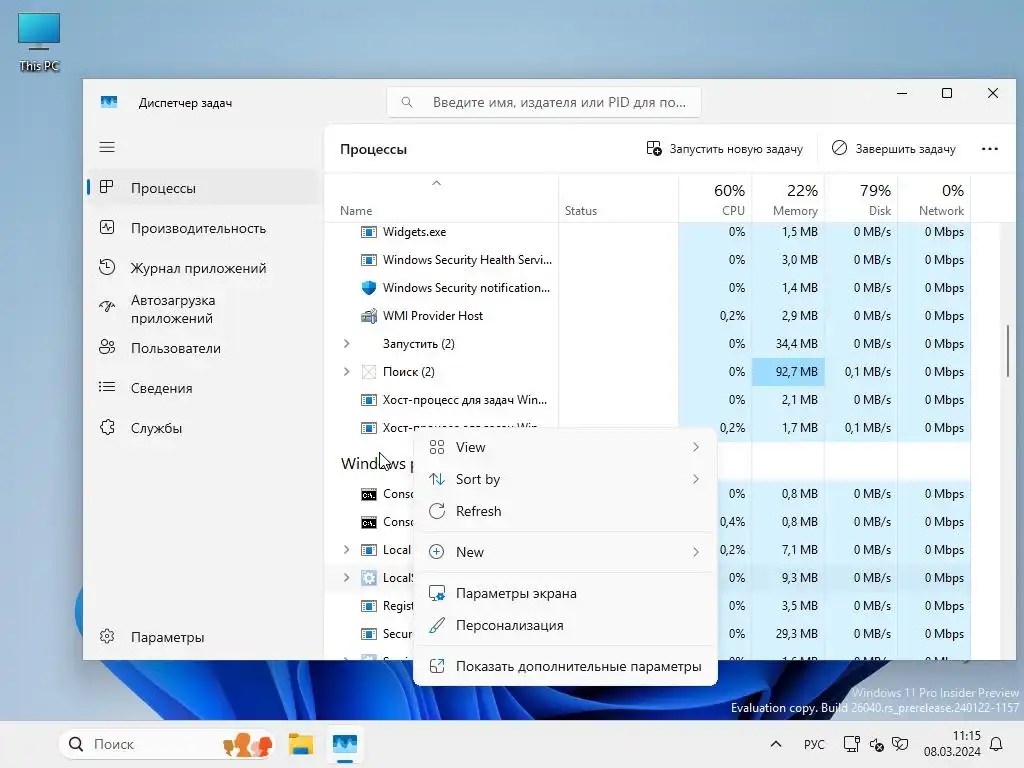Select Registry process icon
The image size is (1024, 768).
point(369,606)
